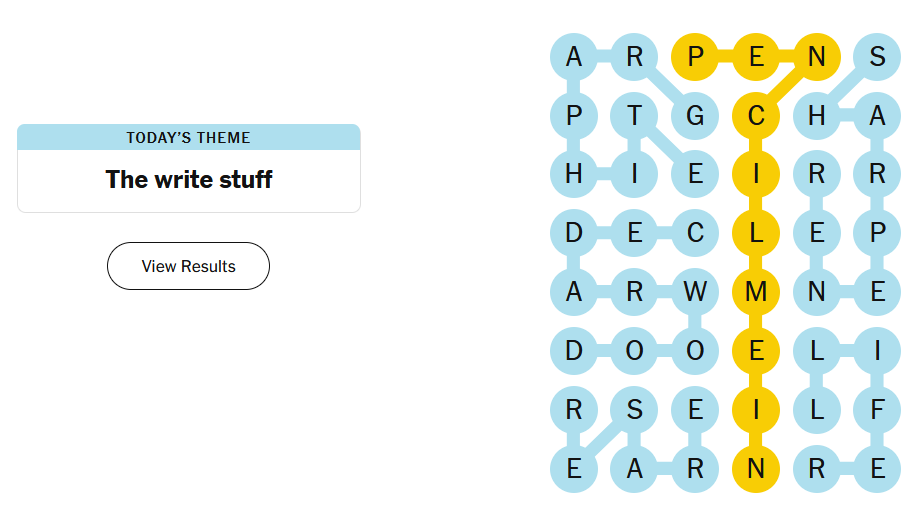Click the blue letter C tile

[x=695, y=233]
